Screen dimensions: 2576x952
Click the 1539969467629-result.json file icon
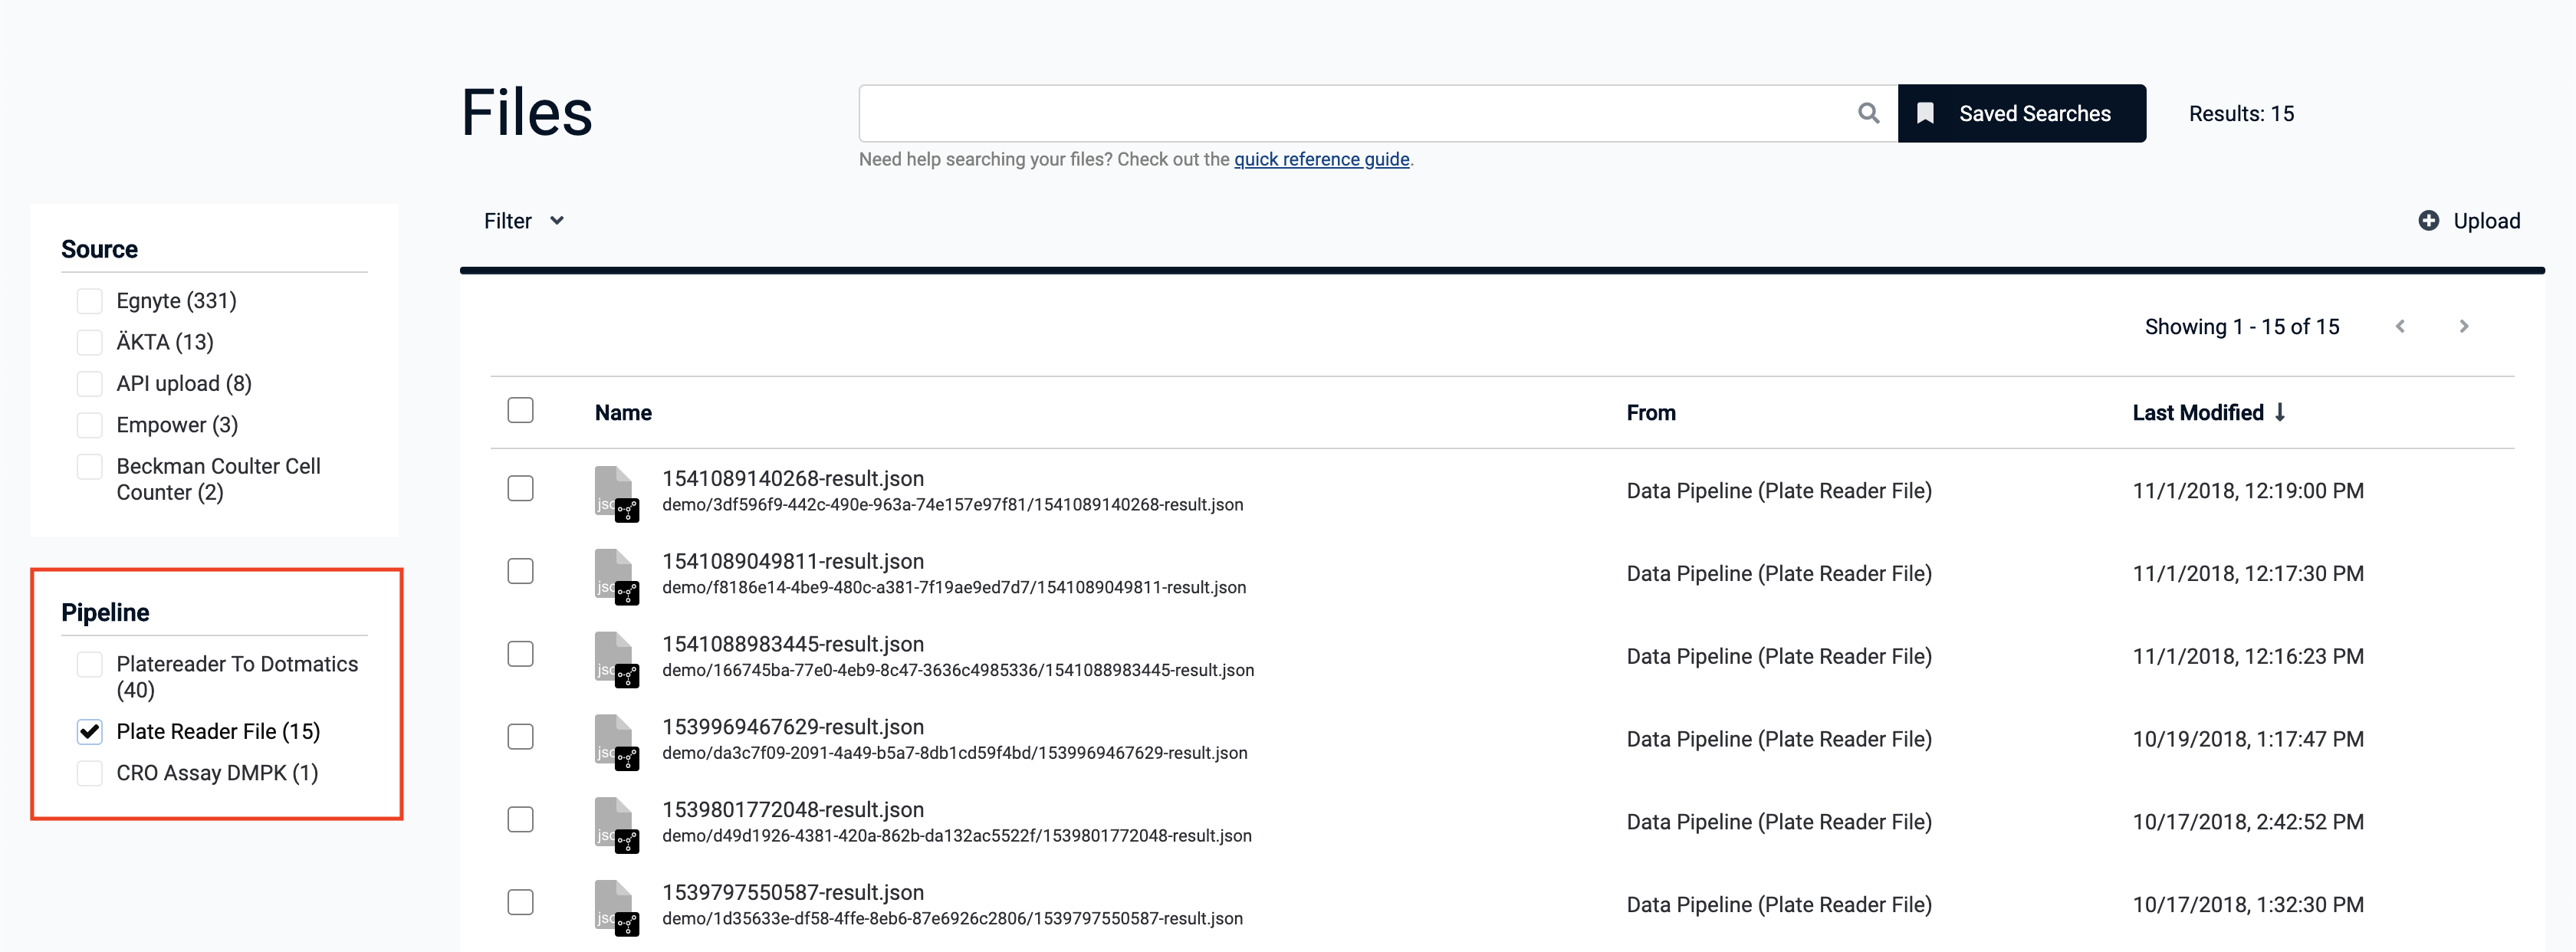coord(615,740)
